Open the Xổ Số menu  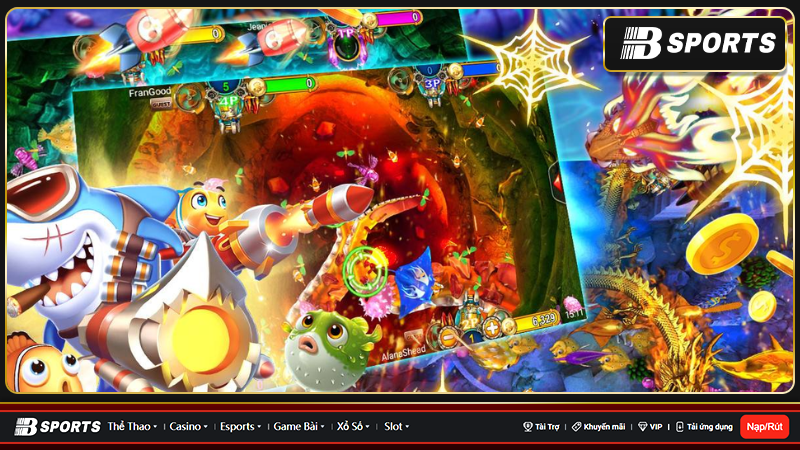(x=349, y=427)
